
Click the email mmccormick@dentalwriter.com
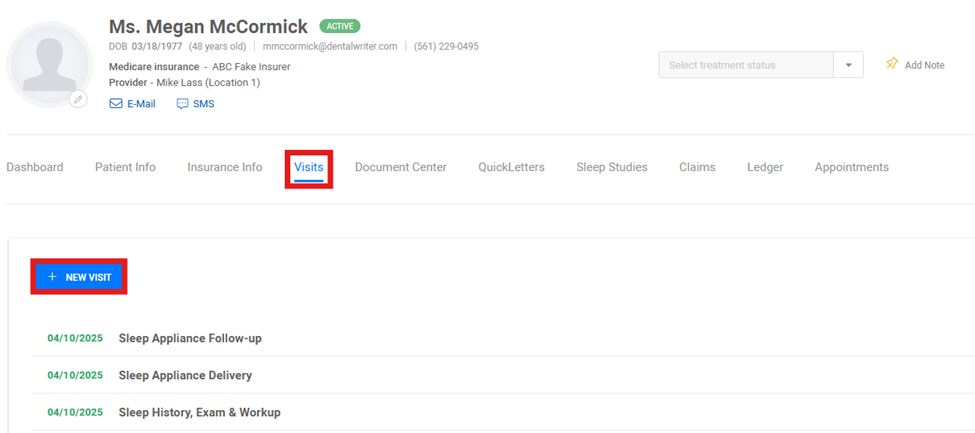(x=330, y=46)
